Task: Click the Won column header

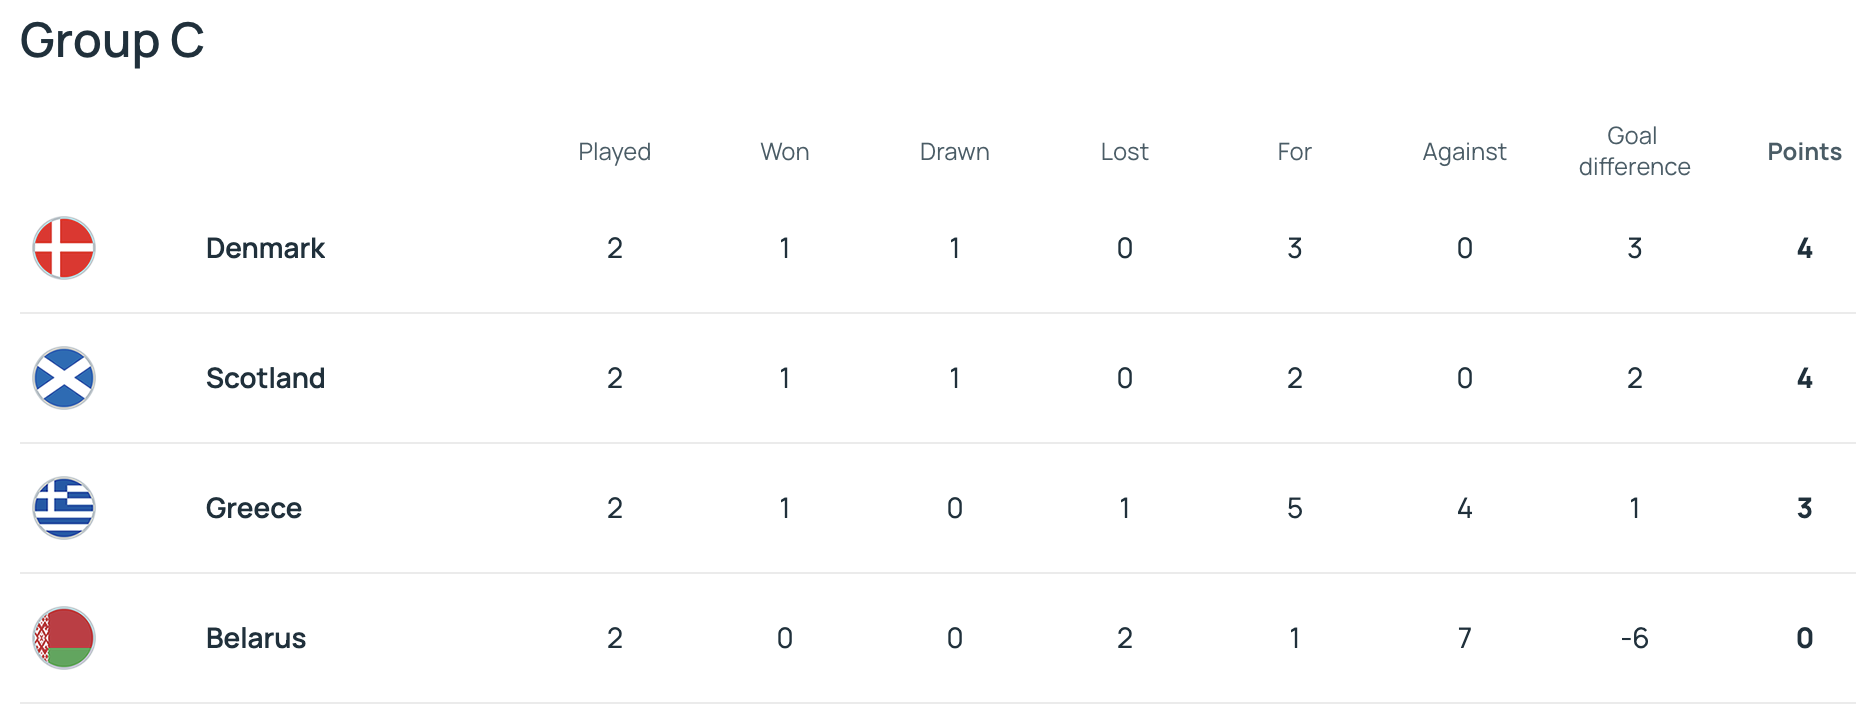Action: (785, 152)
